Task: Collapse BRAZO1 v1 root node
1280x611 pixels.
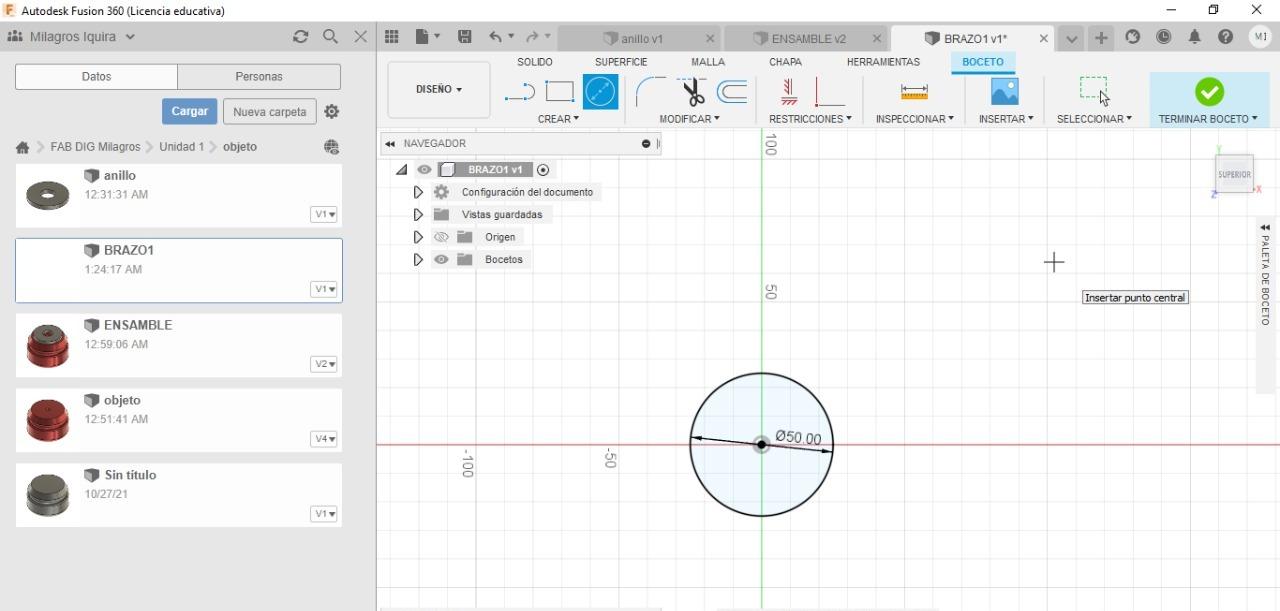Action: coord(401,170)
